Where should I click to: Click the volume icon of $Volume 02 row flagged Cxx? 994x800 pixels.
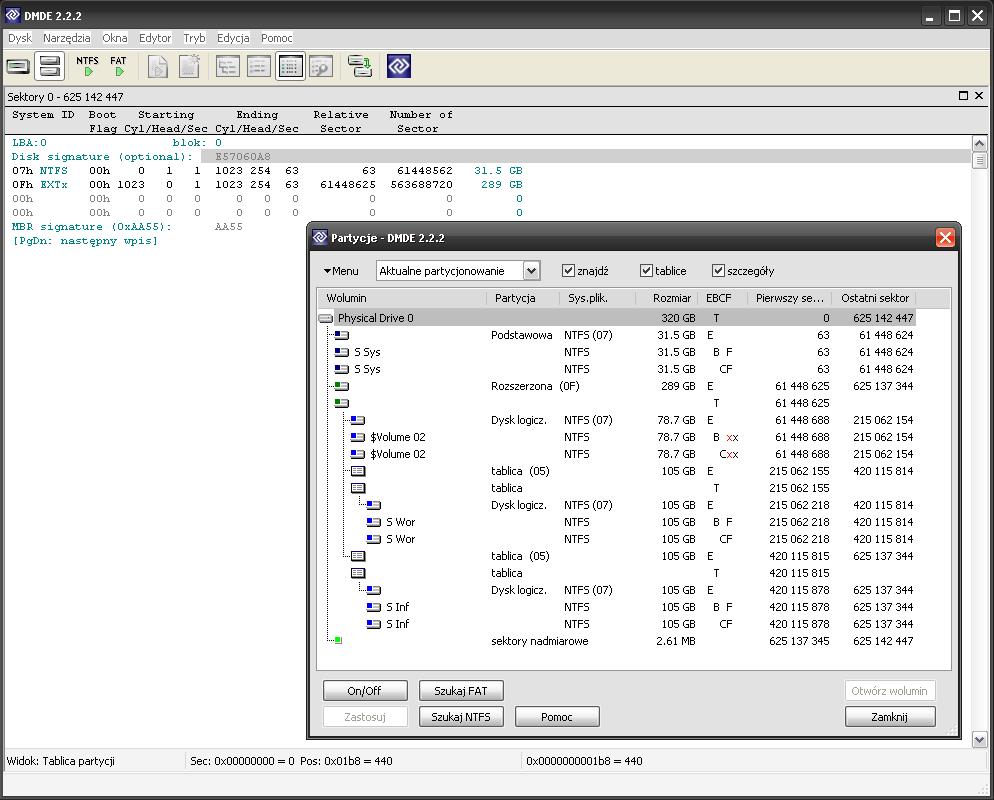(358, 454)
